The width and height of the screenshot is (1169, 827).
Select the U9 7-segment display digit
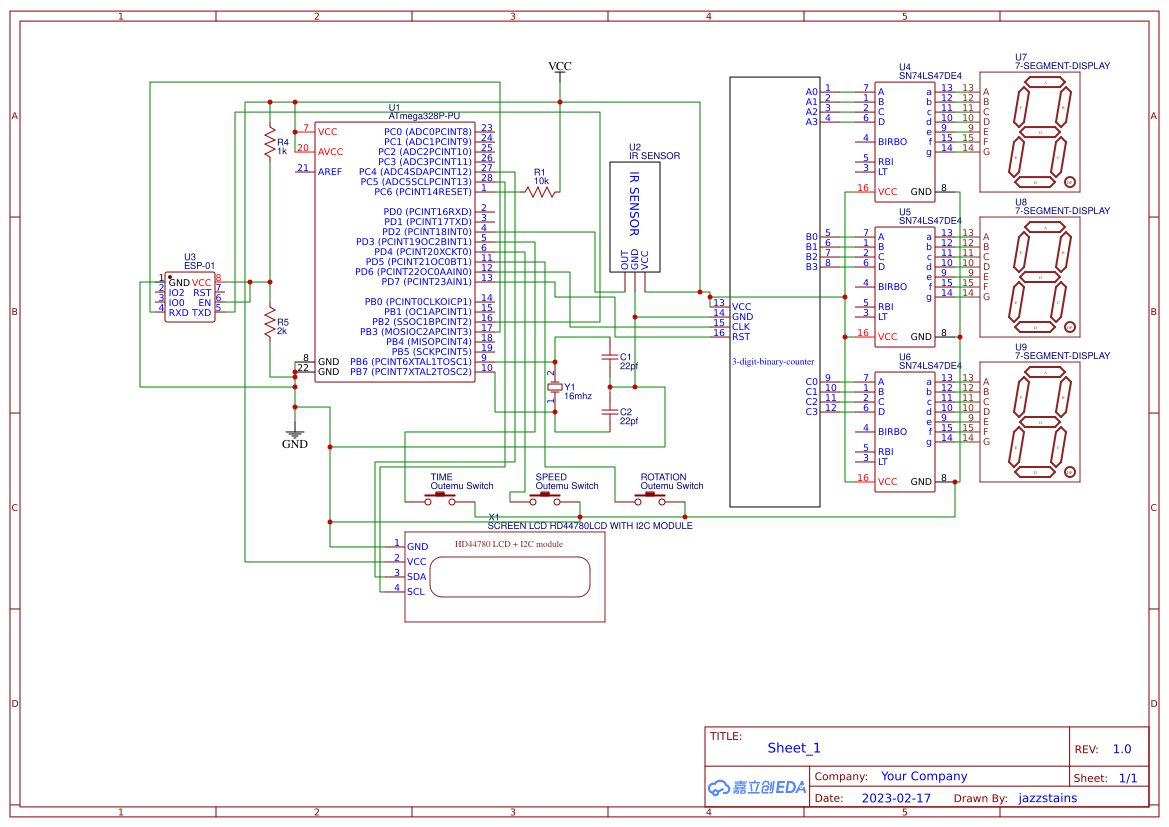1040,423
